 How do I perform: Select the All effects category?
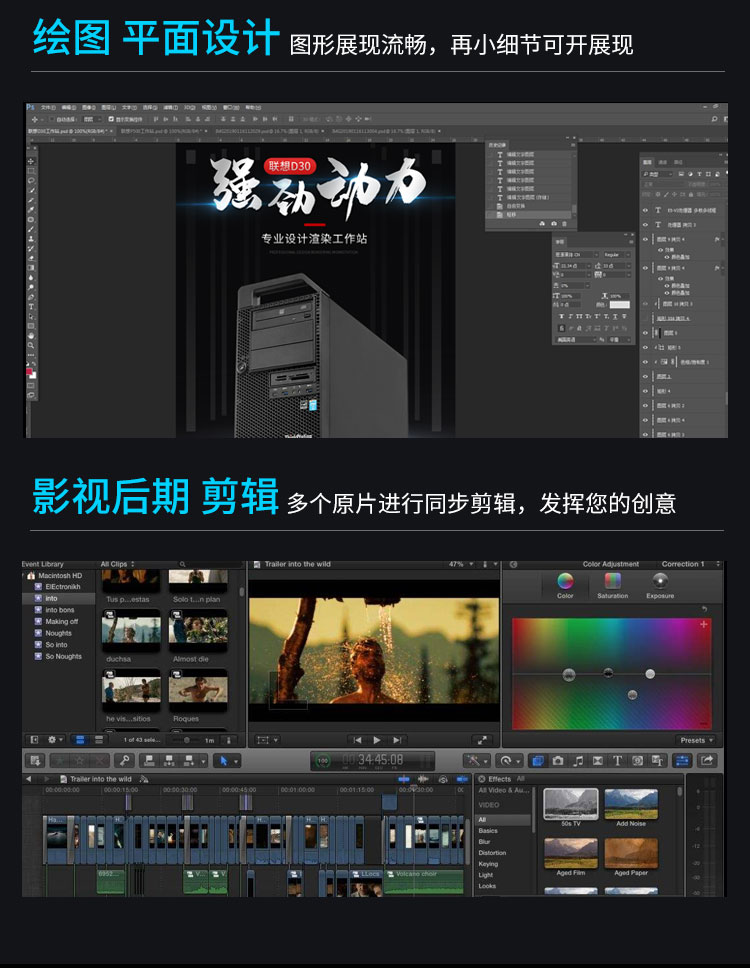point(504,820)
